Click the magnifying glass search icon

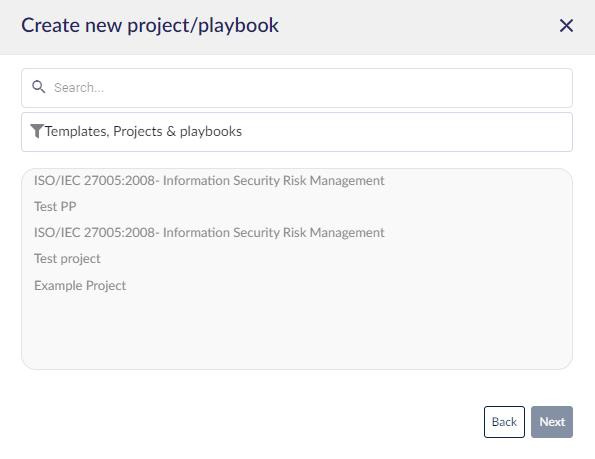click(38, 87)
